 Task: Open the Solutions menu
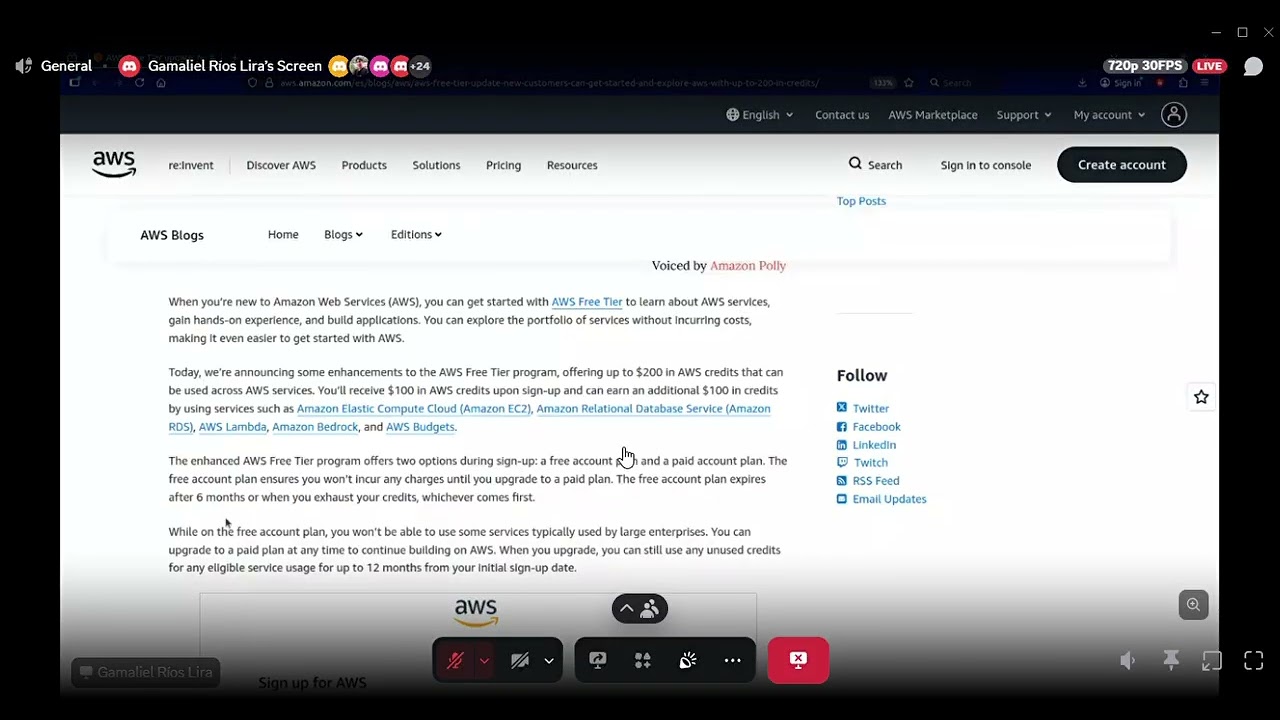(x=436, y=165)
